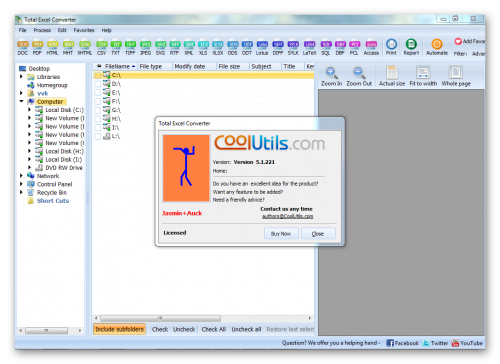Choose the CSV output format icon
The image size is (500, 364).
tap(101, 47)
